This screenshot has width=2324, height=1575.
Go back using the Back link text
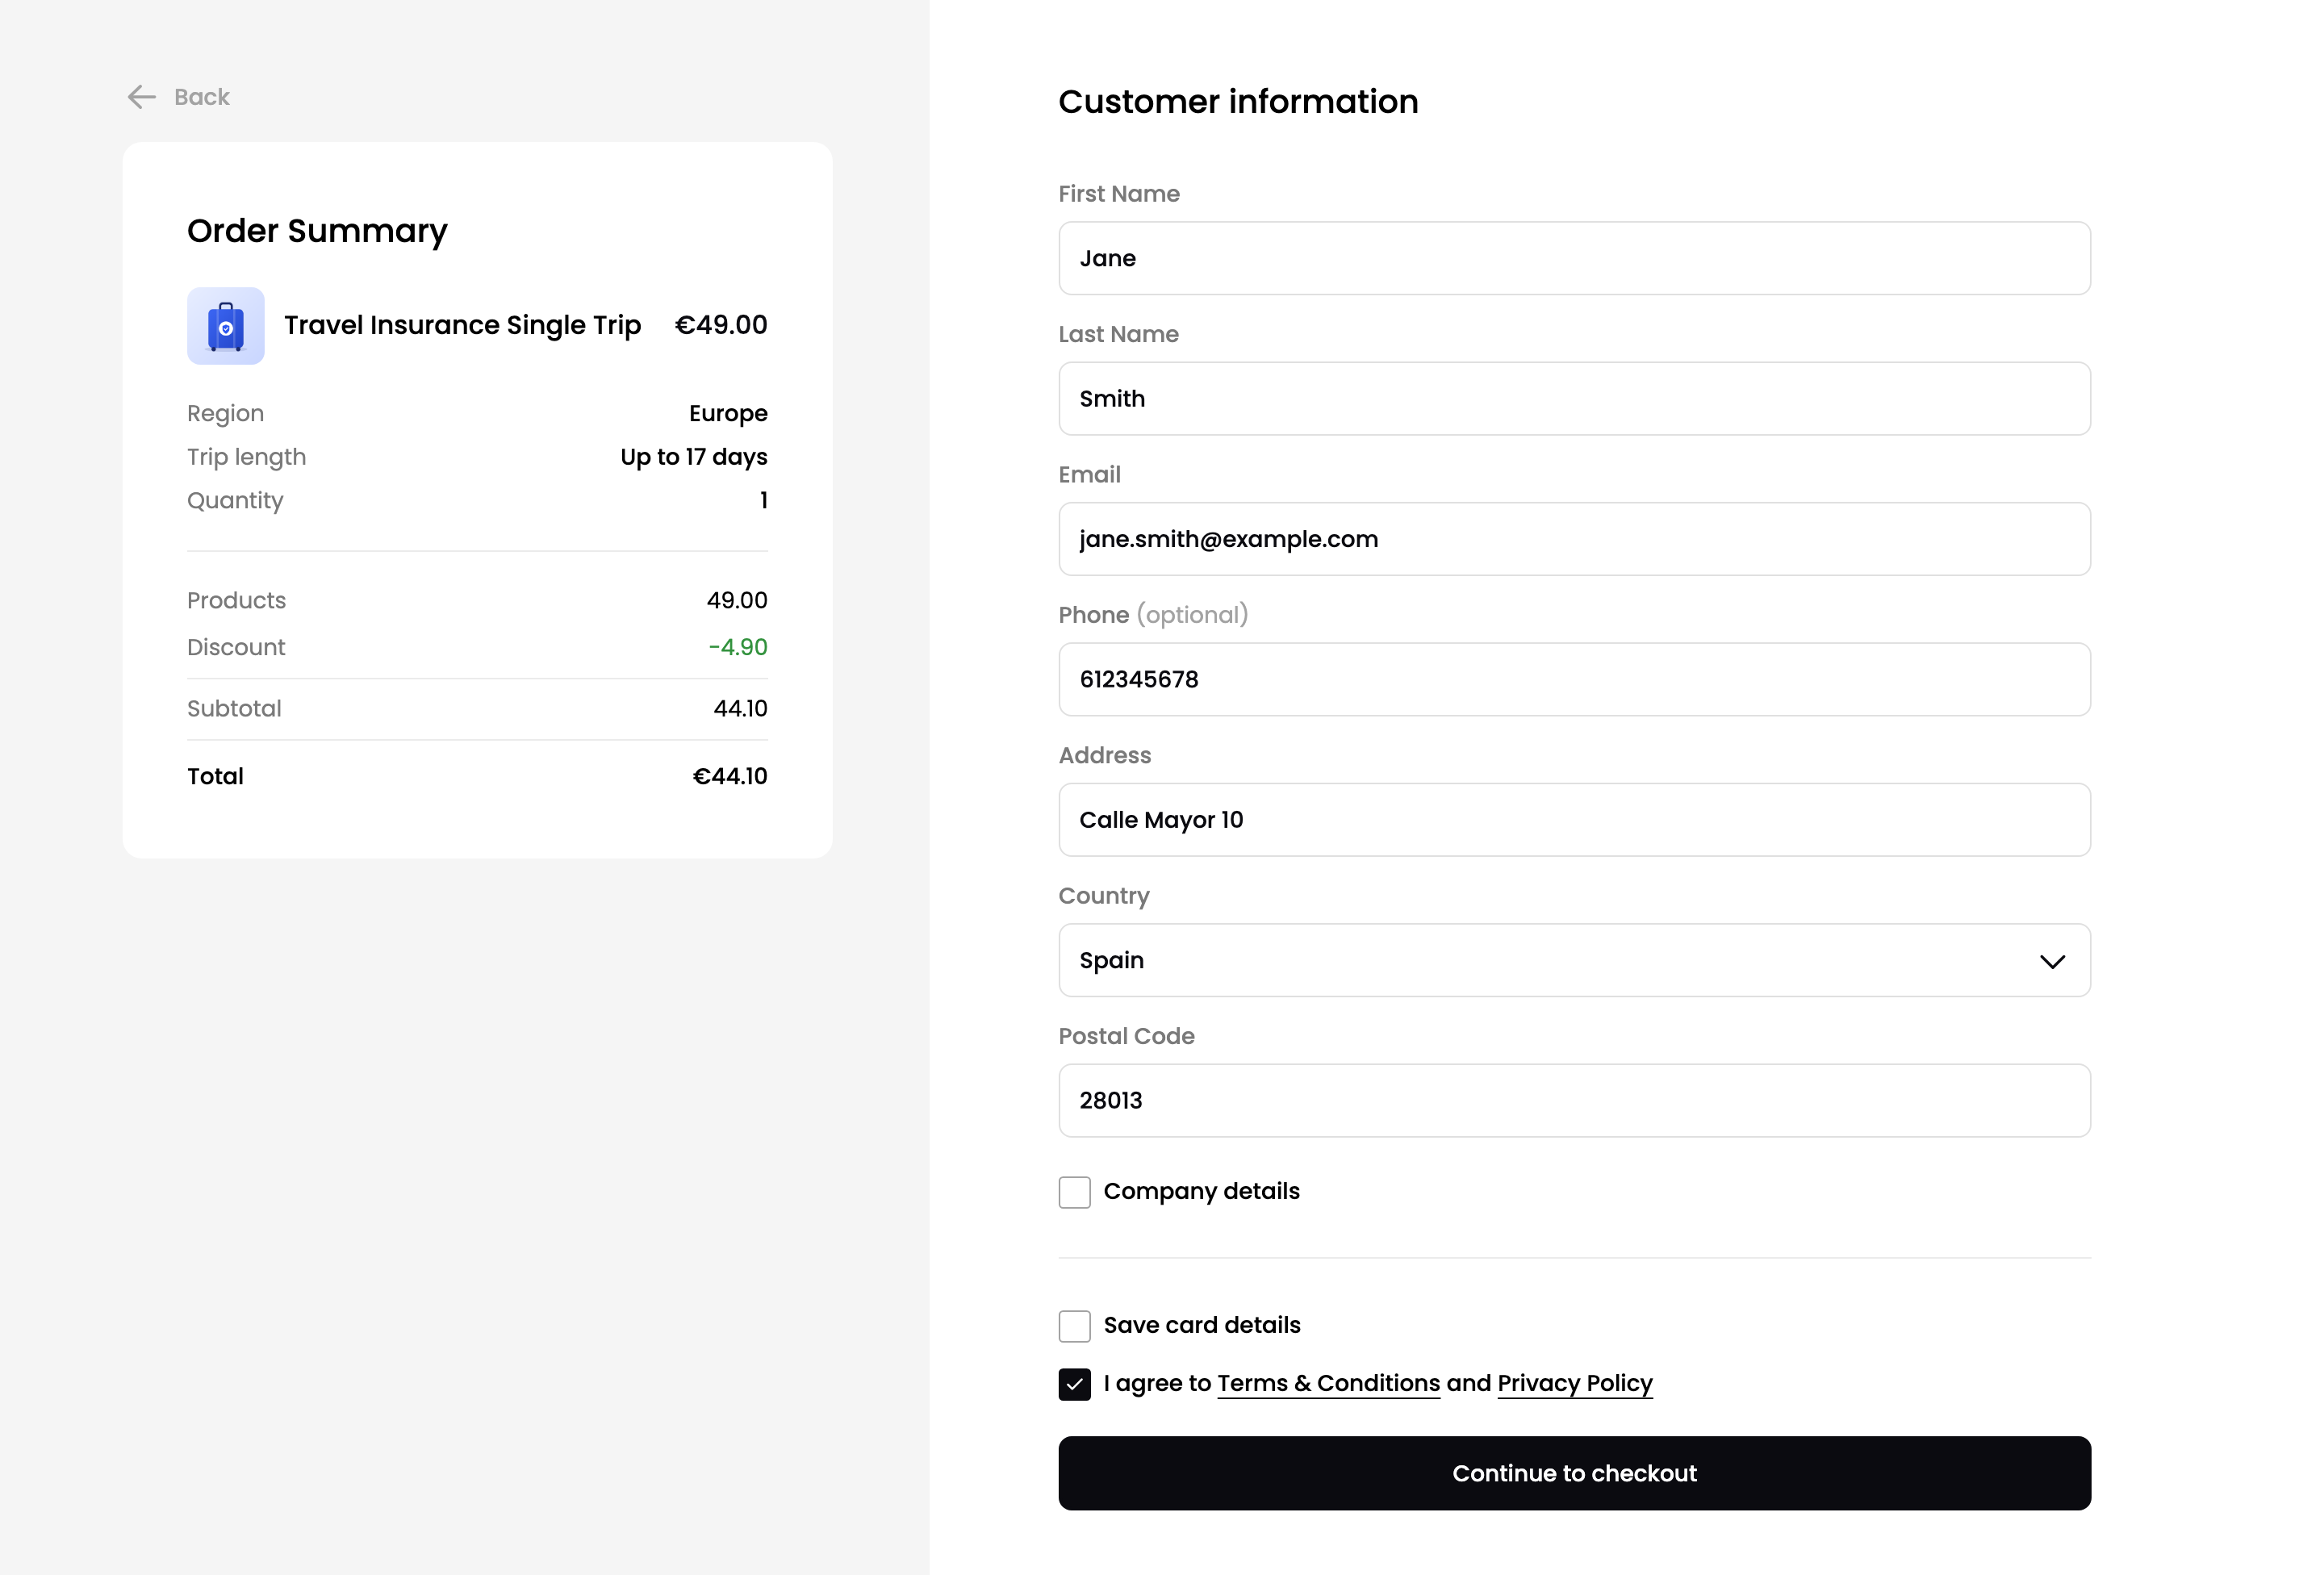coord(202,97)
